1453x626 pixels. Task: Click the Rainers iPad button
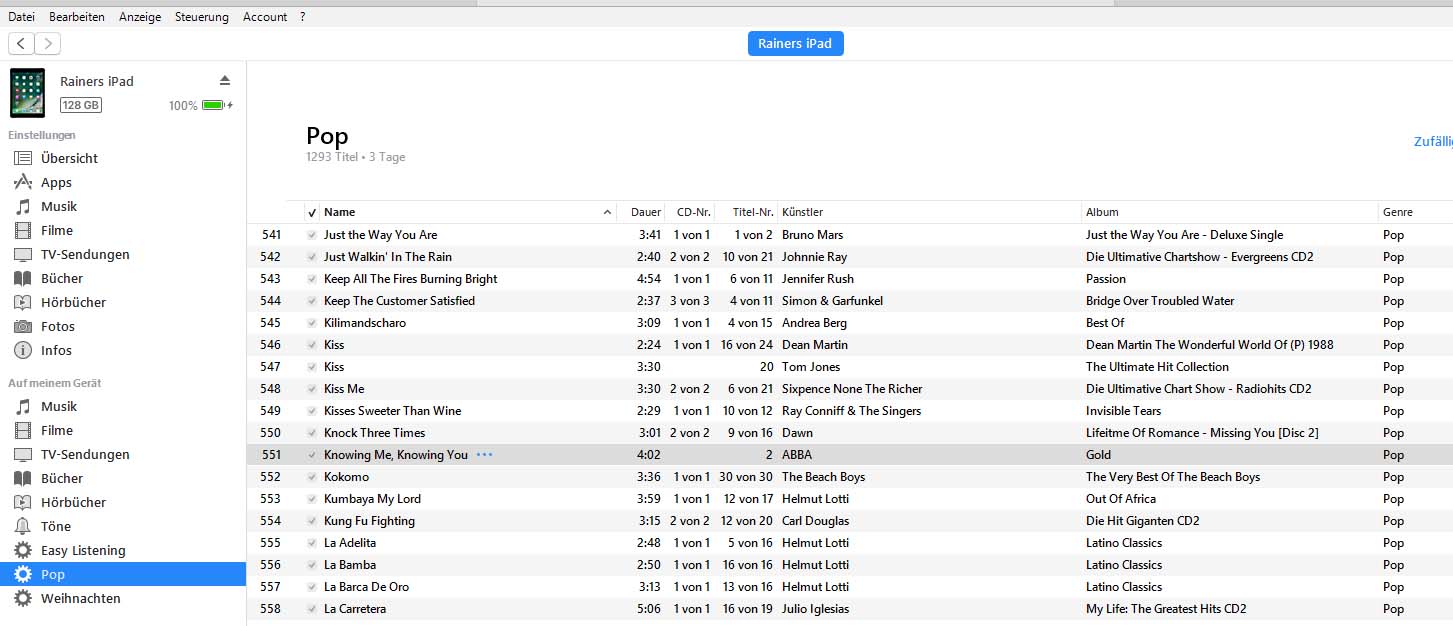click(x=796, y=43)
